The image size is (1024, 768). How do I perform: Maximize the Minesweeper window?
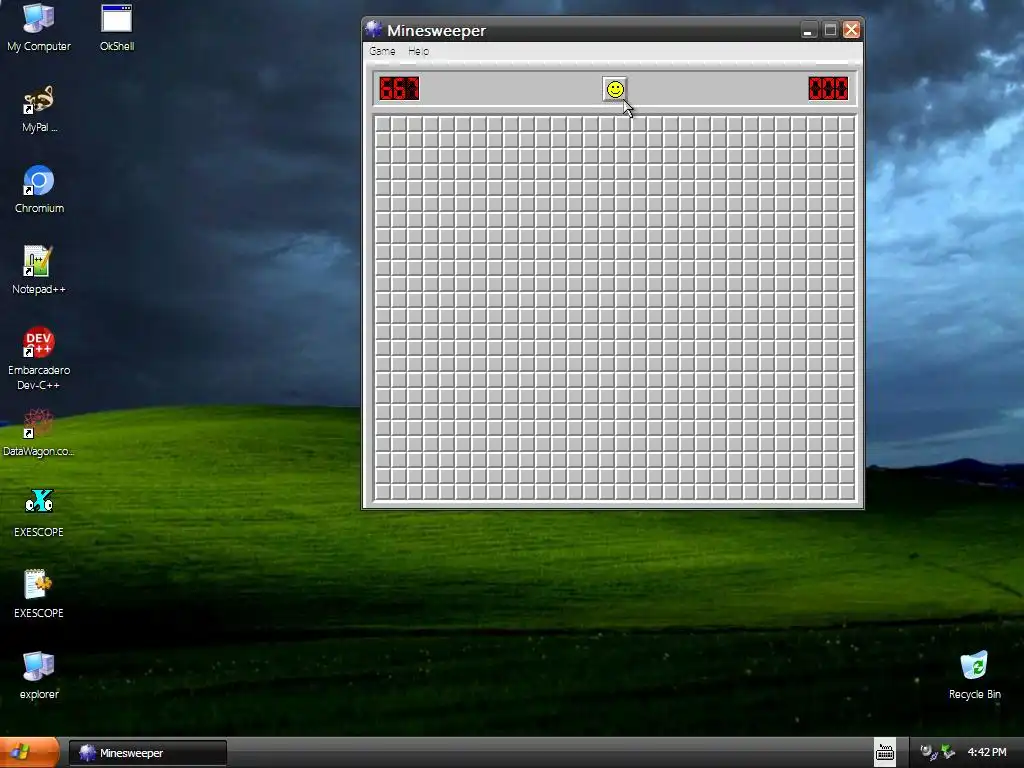pos(830,30)
